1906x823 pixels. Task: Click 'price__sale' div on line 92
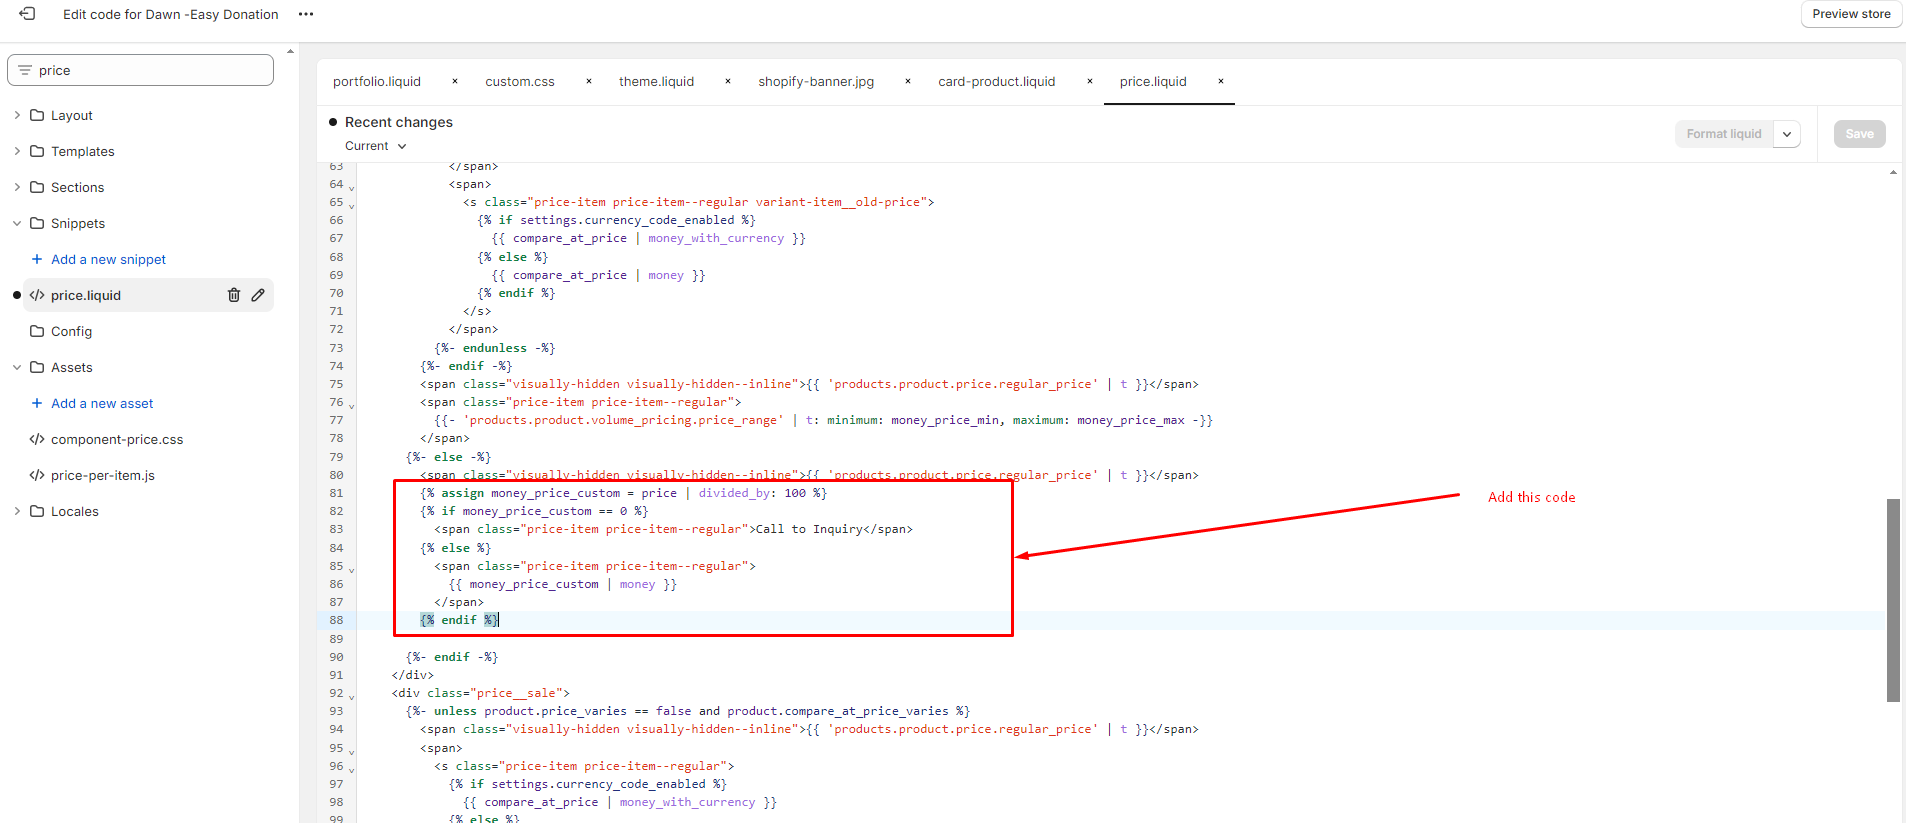pyautogui.click(x=516, y=693)
